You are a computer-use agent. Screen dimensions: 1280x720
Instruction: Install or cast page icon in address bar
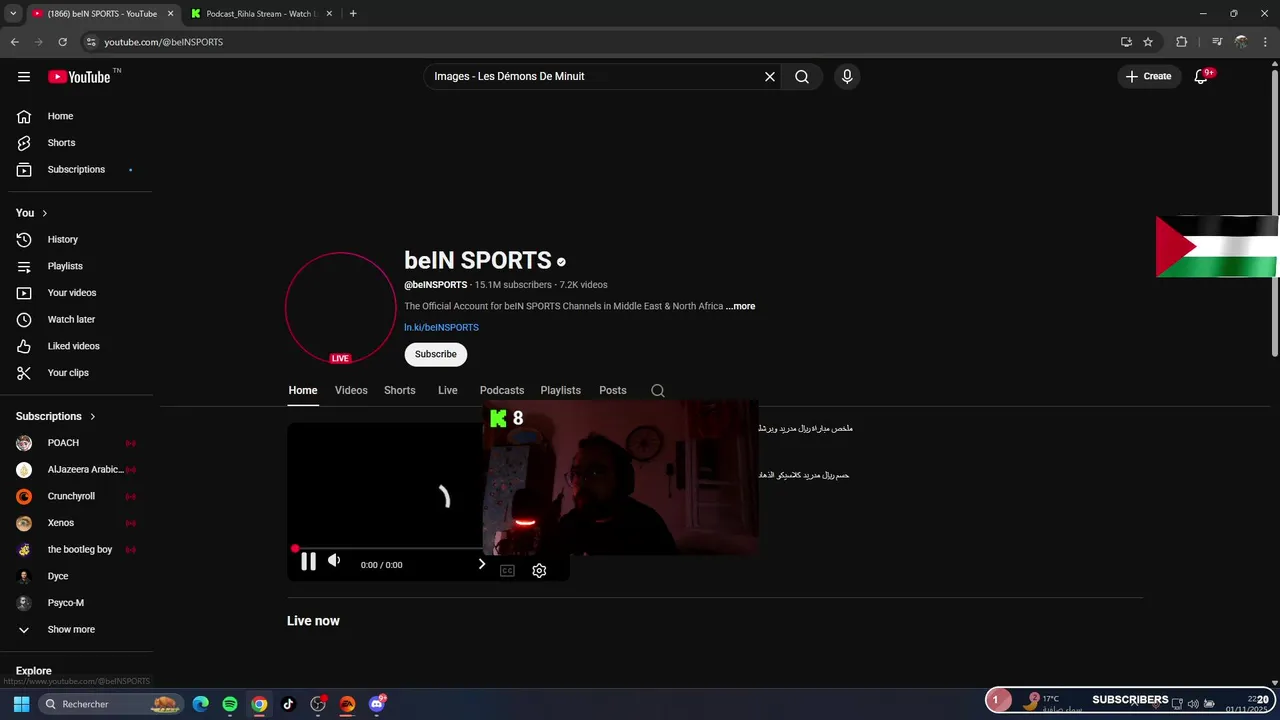1126,42
